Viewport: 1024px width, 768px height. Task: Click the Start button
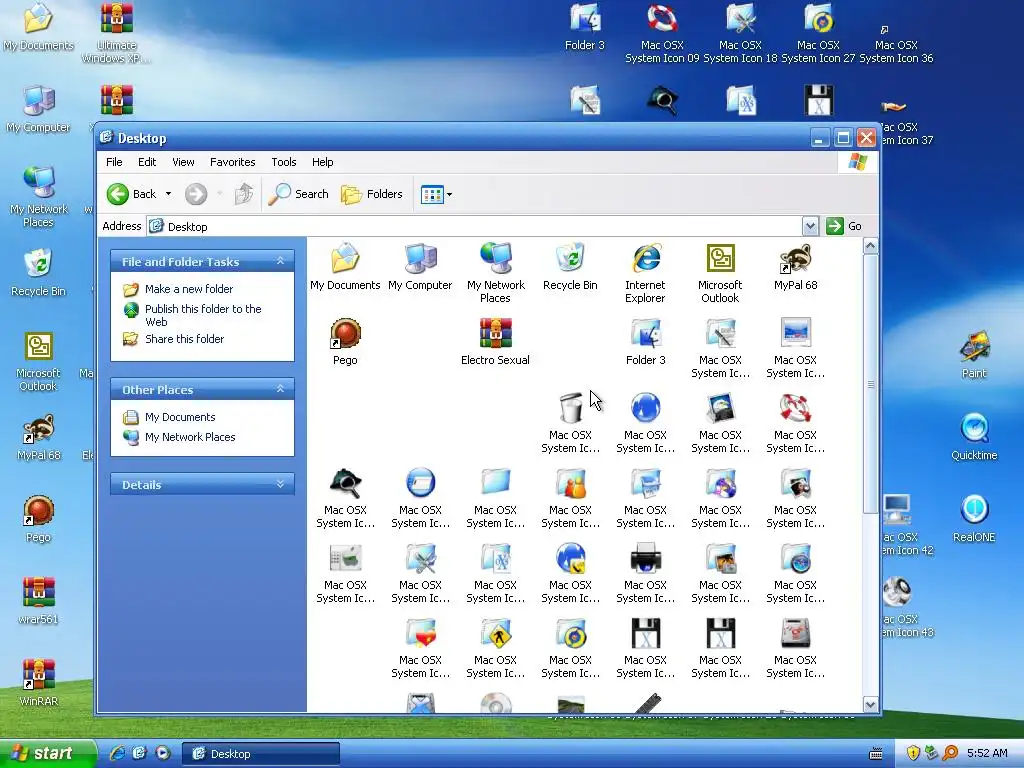[x=47, y=754]
